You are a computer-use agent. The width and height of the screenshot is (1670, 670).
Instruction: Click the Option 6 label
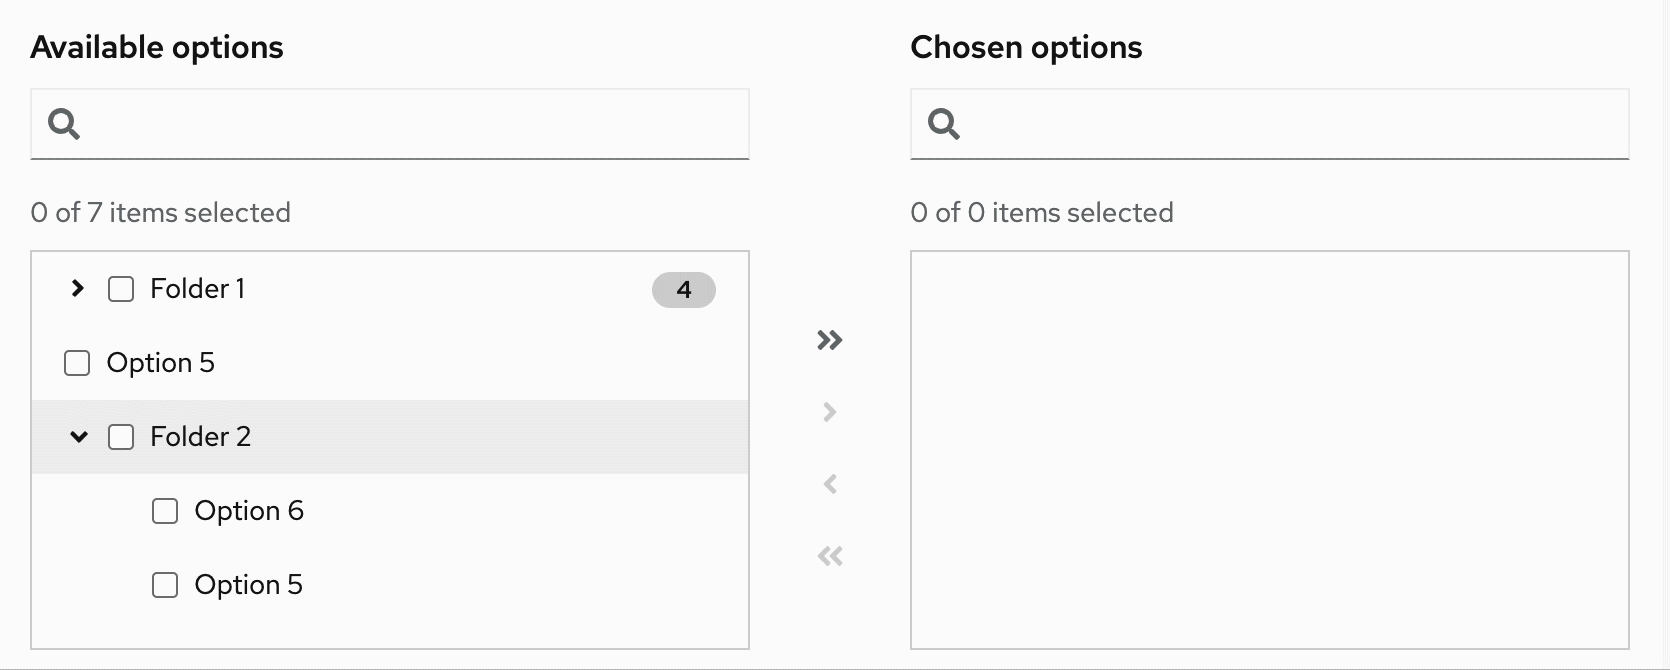click(x=249, y=511)
